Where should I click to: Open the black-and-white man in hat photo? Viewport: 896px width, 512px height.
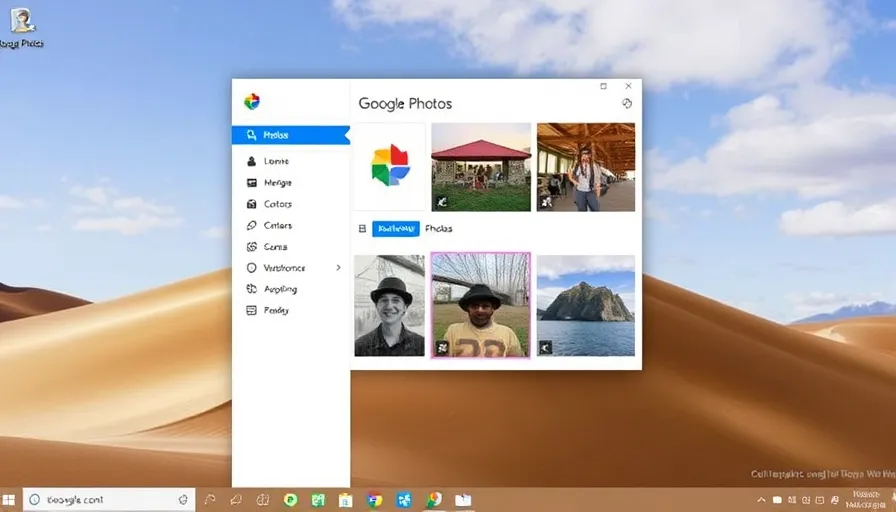[389, 305]
